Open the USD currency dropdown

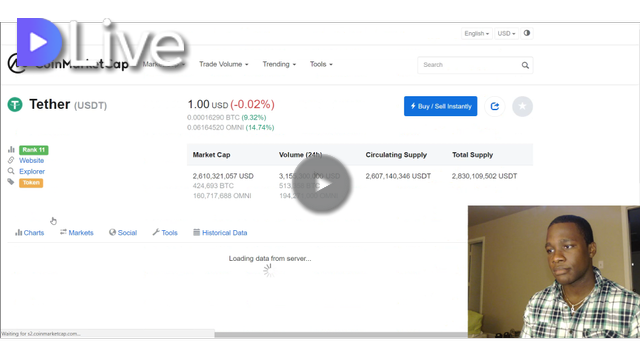tap(506, 33)
